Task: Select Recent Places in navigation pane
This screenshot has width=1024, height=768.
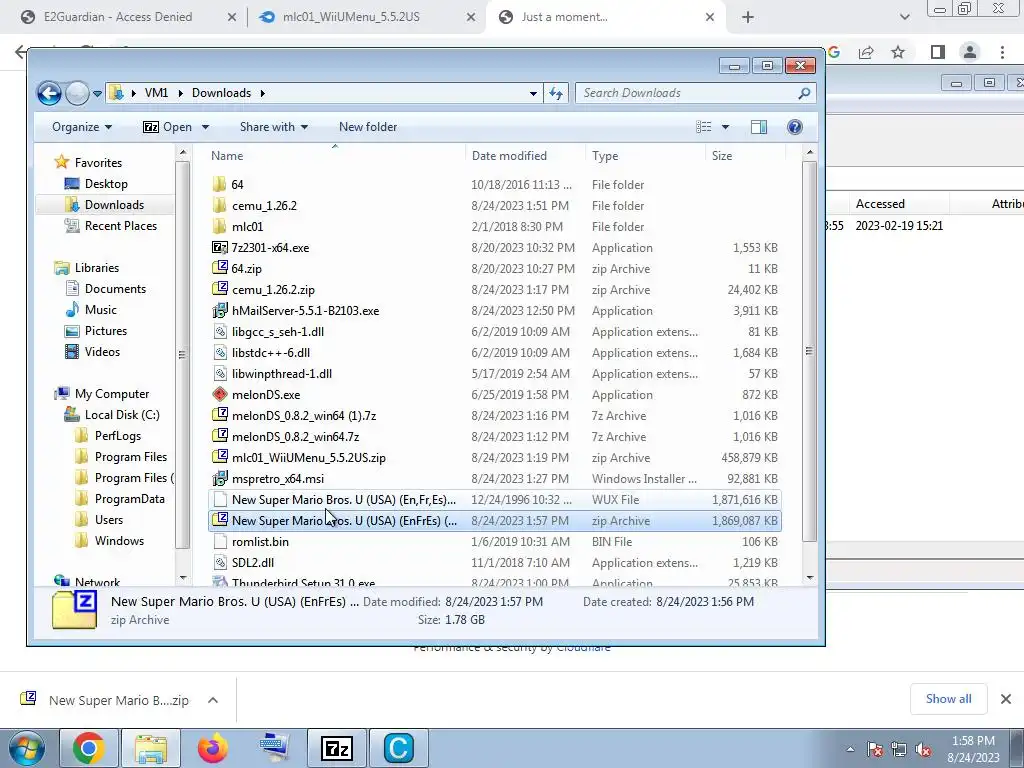Action: tap(121, 226)
